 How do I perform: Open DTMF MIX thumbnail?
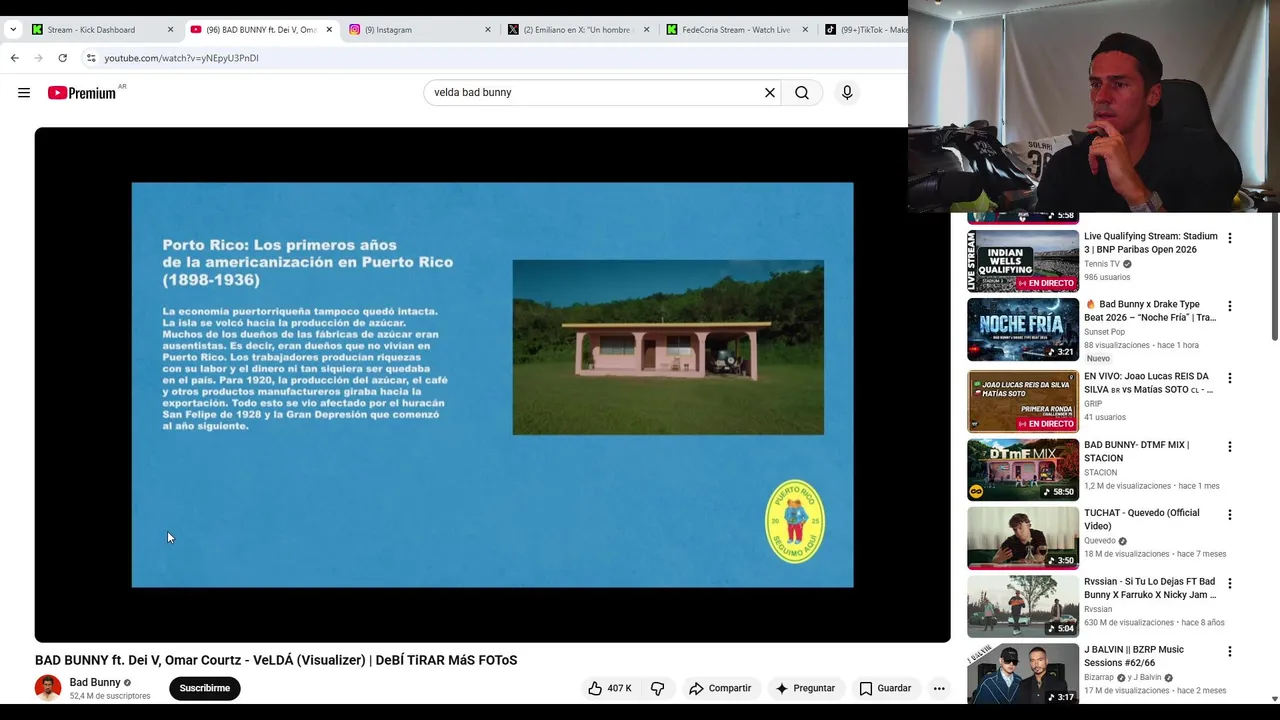click(1023, 469)
